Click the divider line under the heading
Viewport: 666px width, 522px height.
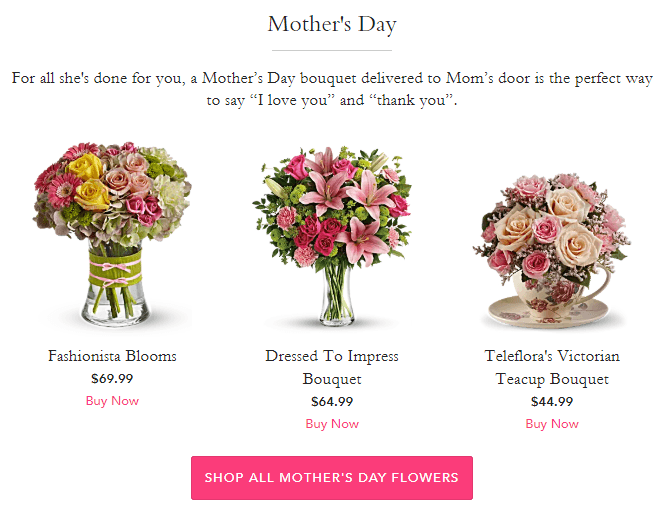pos(332,50)
